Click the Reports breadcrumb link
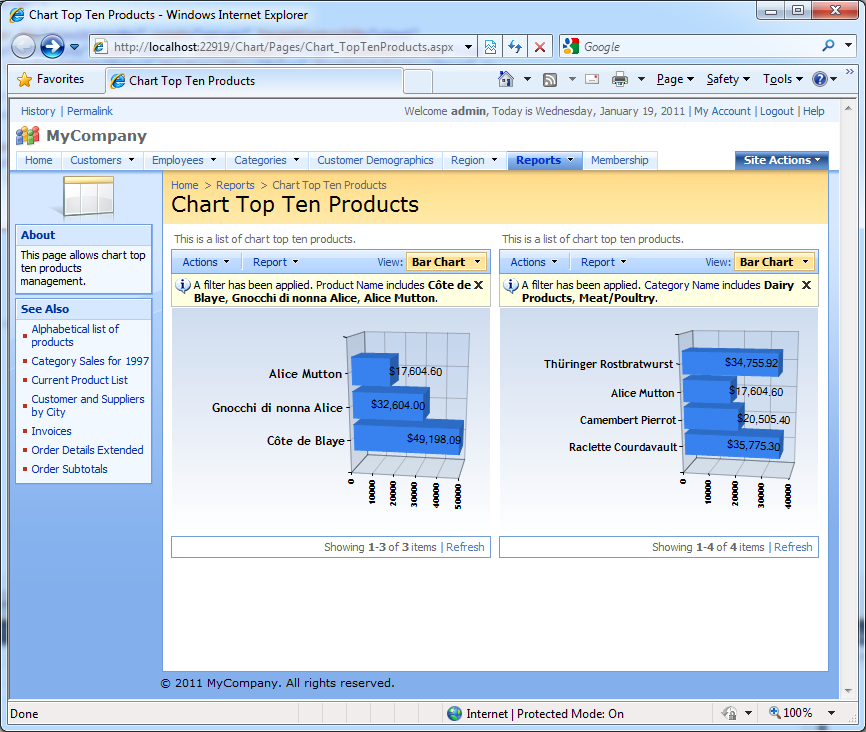Image resolution: width=866 pixels, height=732 pixels. [x=235, y=185]
